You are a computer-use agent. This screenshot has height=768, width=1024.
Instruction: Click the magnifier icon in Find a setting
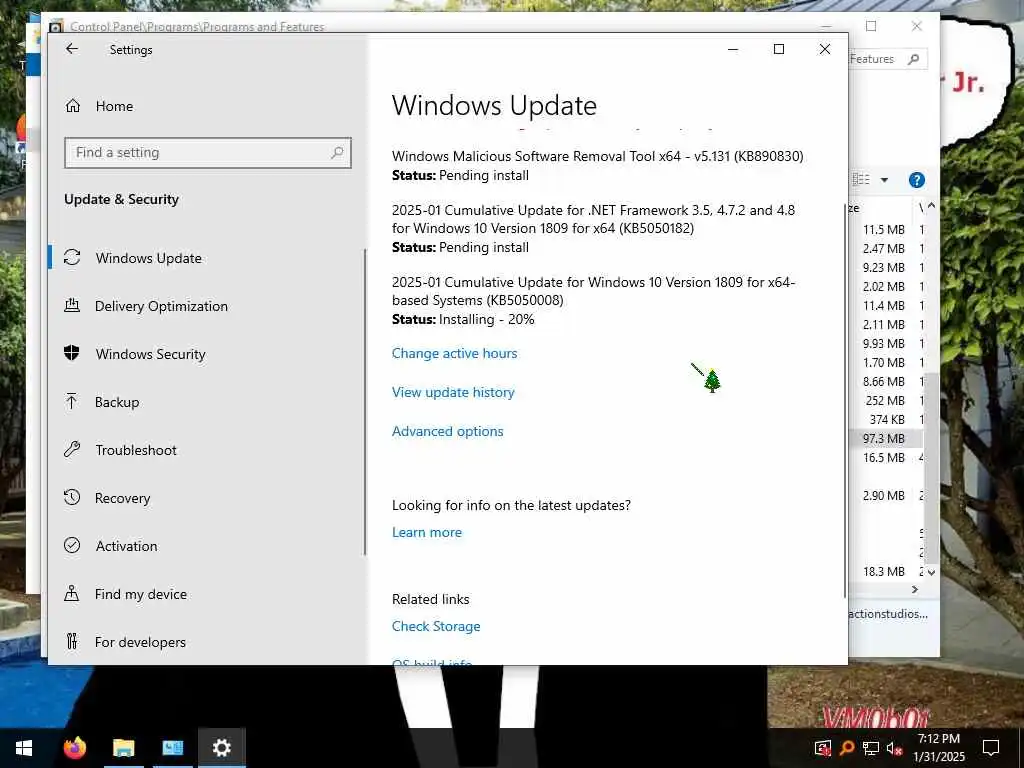pos(337,153)
